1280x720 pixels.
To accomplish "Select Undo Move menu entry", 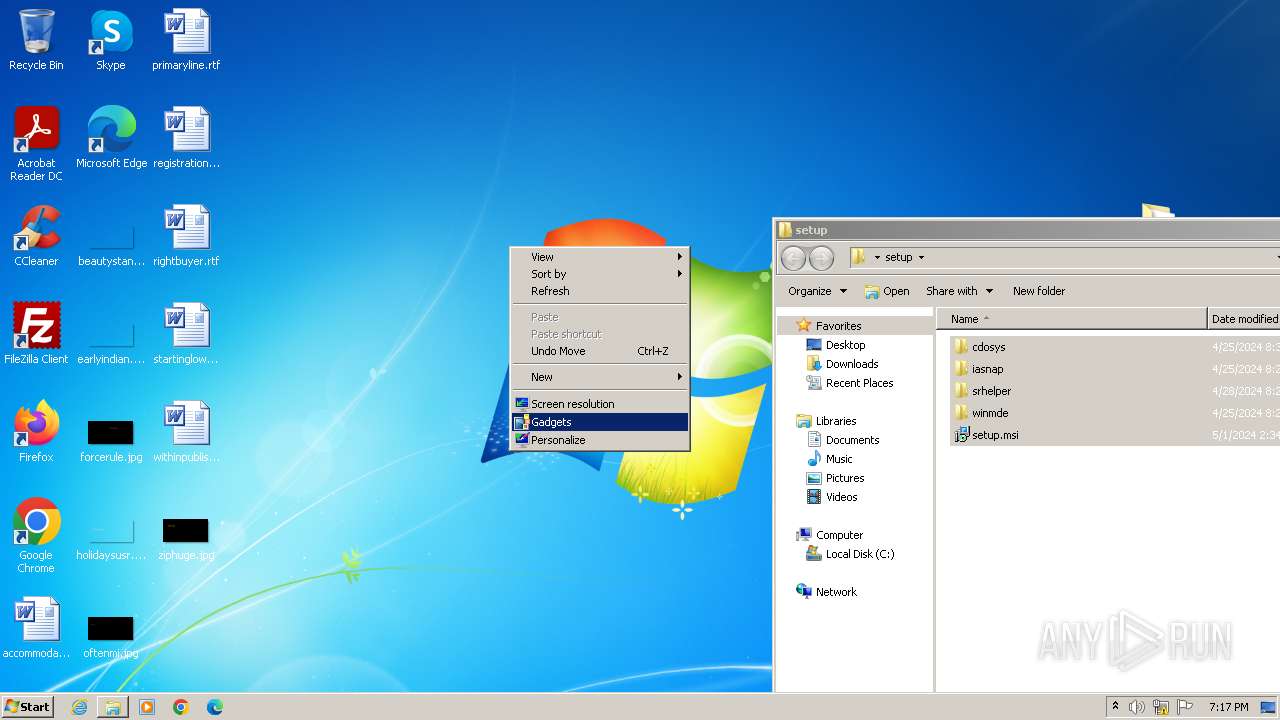I will click(x=600, y=351).
